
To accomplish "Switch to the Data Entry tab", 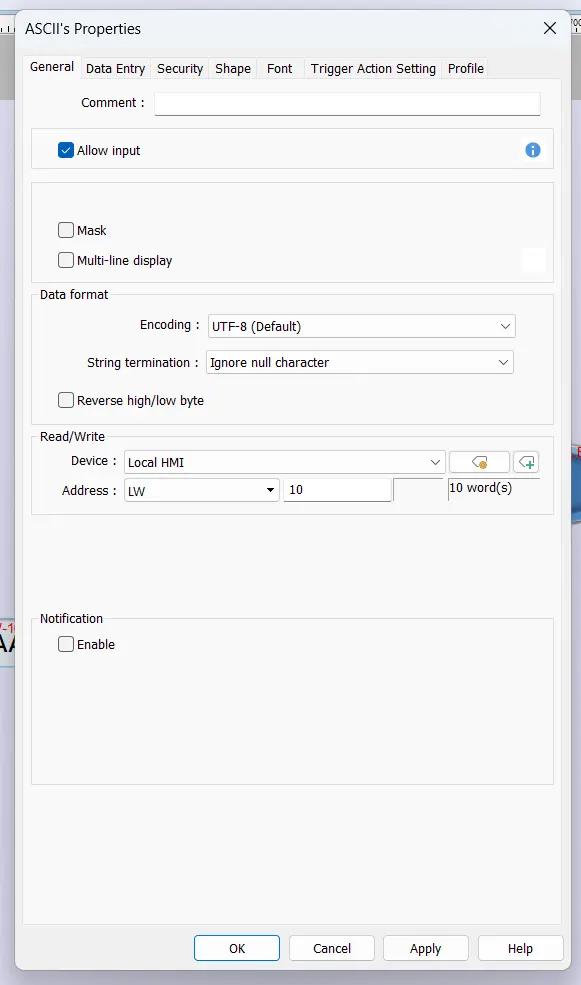I will (x=116, y=68).
